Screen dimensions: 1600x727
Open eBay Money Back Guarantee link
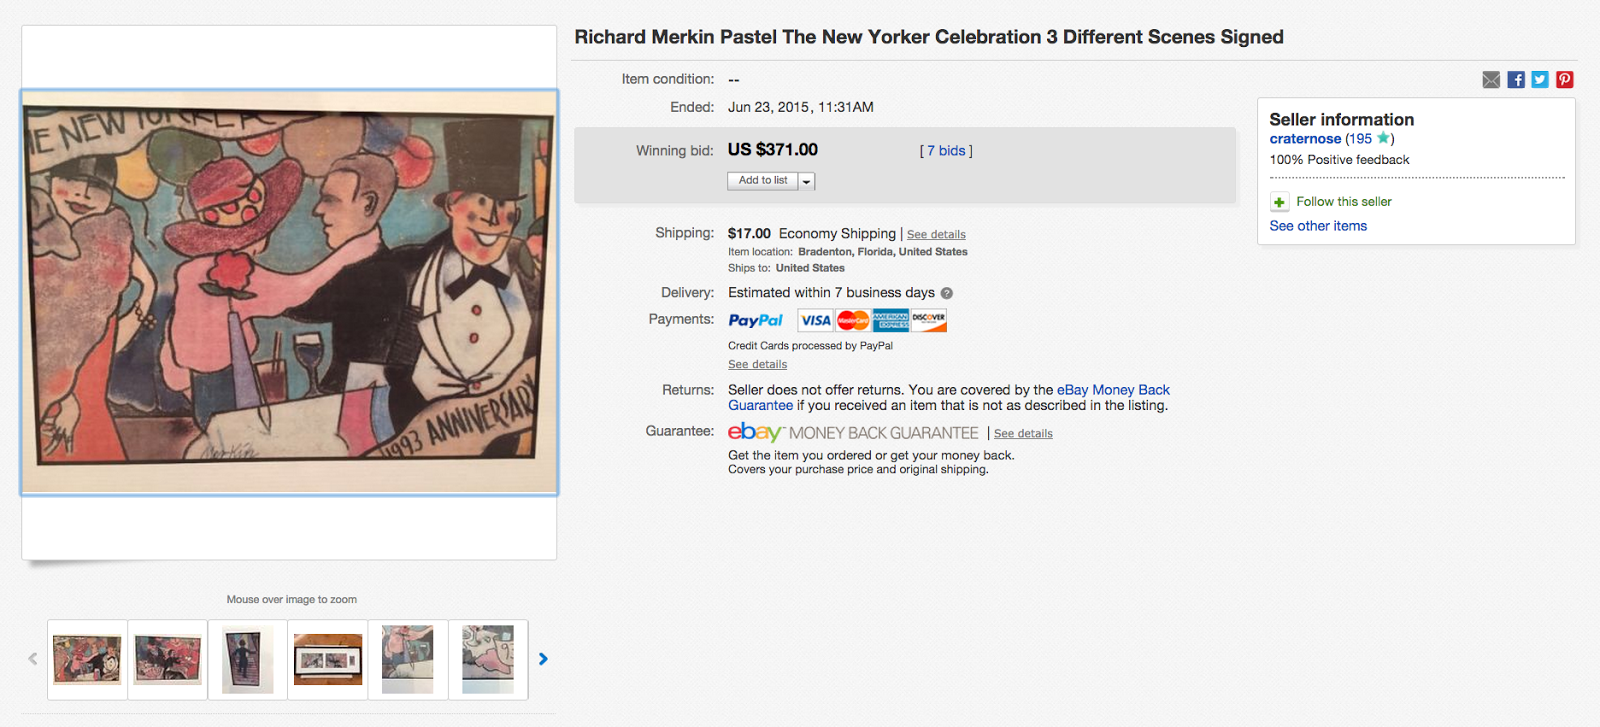[x=1113, y=390]
